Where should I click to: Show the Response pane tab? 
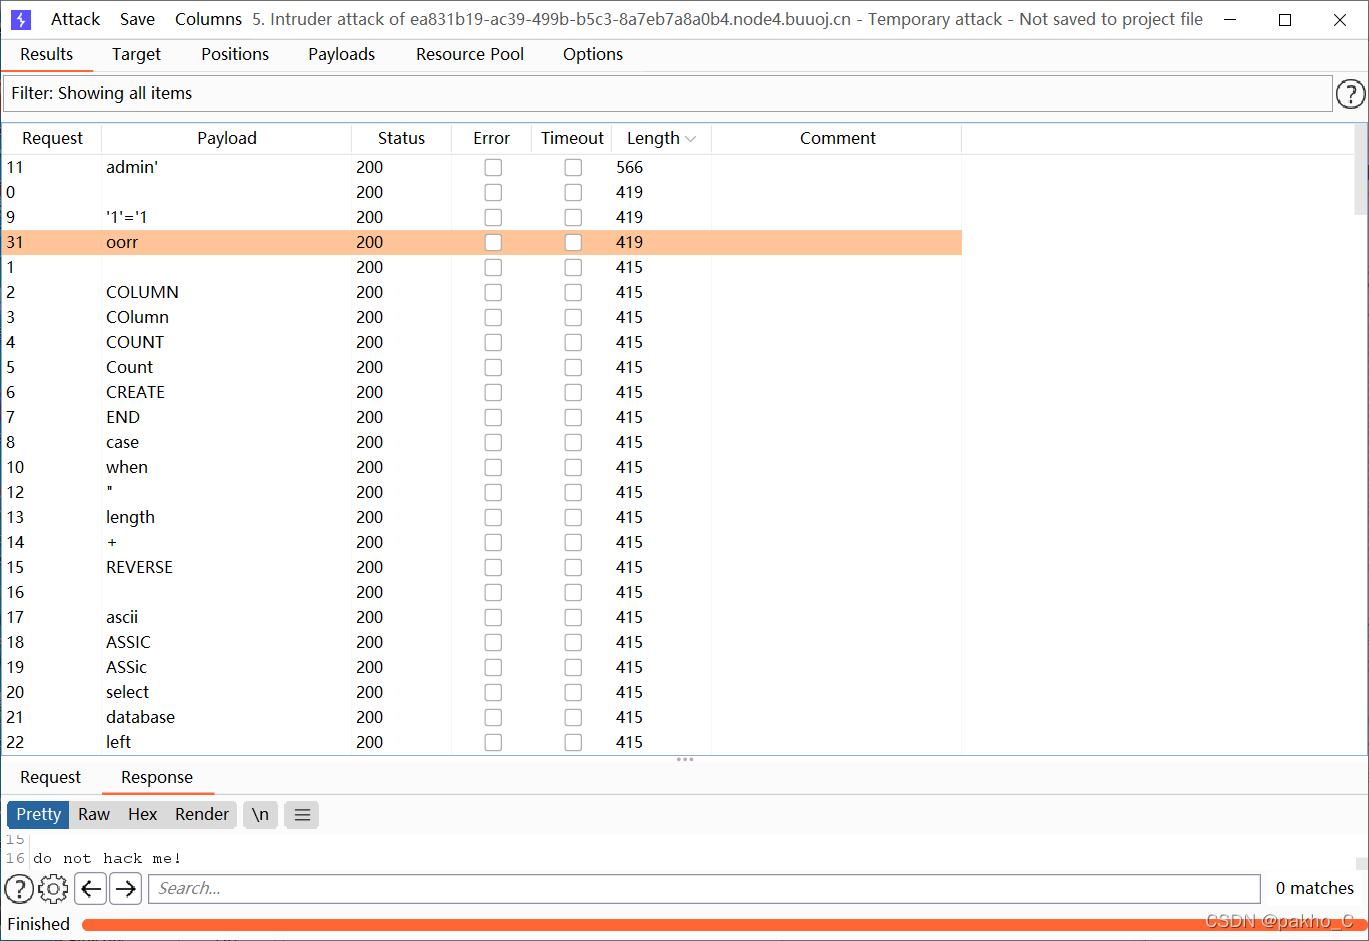click(157, 777)
